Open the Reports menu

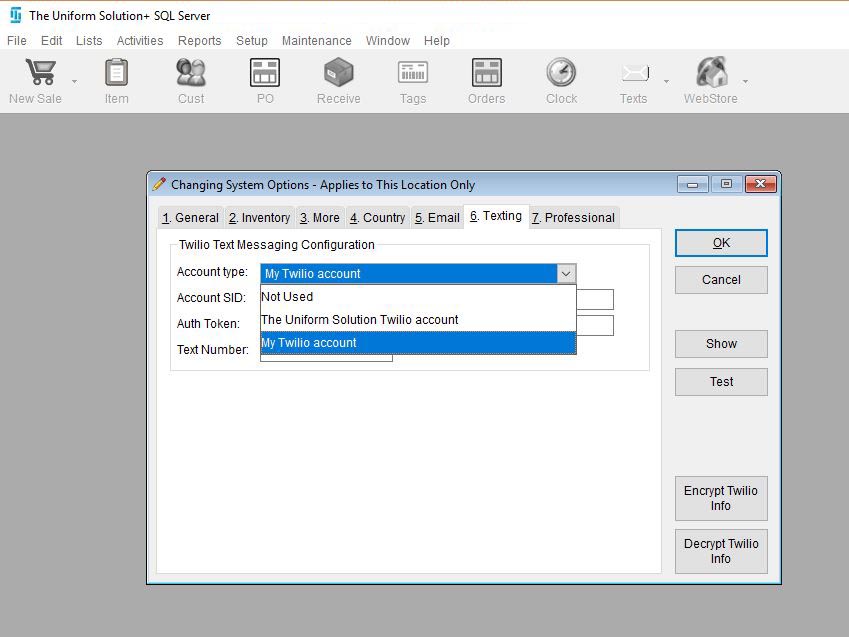point(199,41)
